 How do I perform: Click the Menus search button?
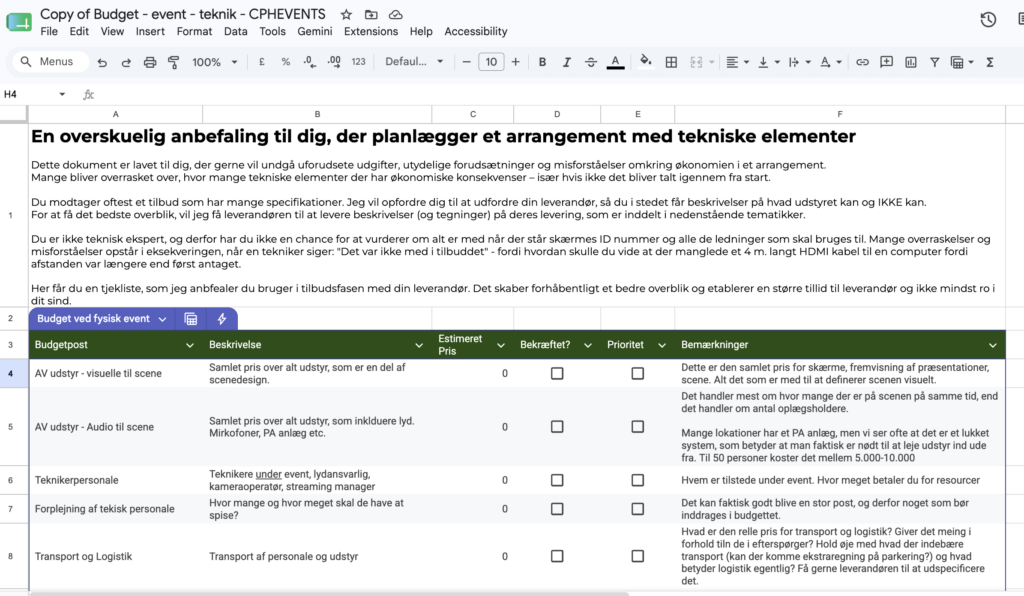point(47,61)
